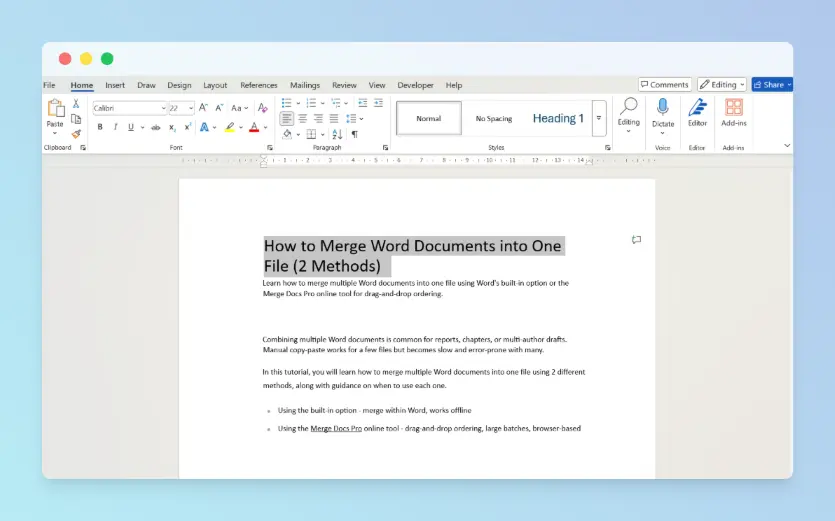
Task: Center align the paragraph
Action: (x=302, y=118)
